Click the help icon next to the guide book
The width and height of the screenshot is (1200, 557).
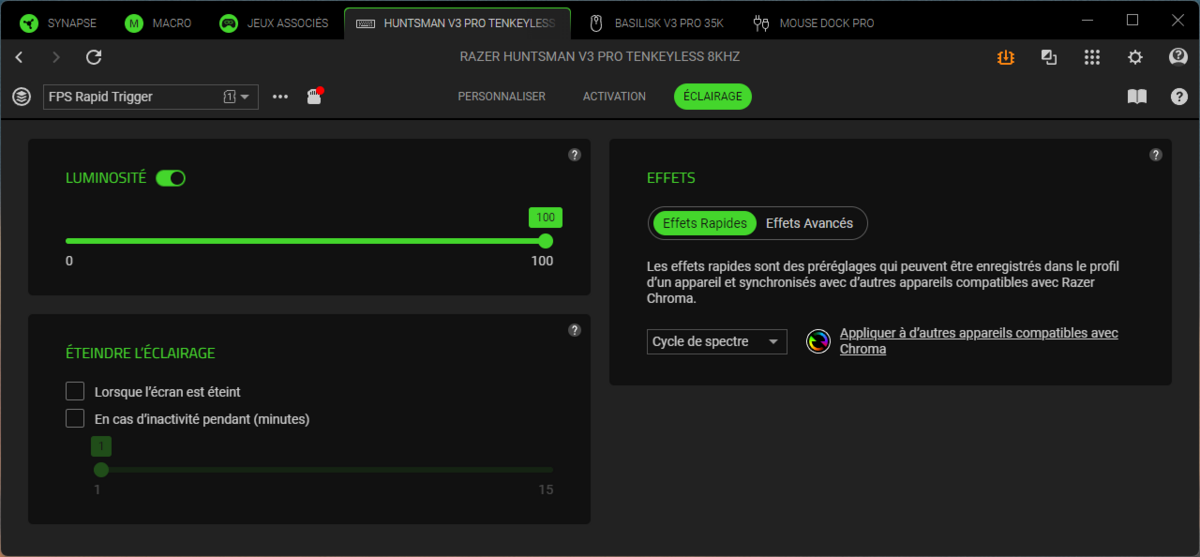pos(1179,97)
